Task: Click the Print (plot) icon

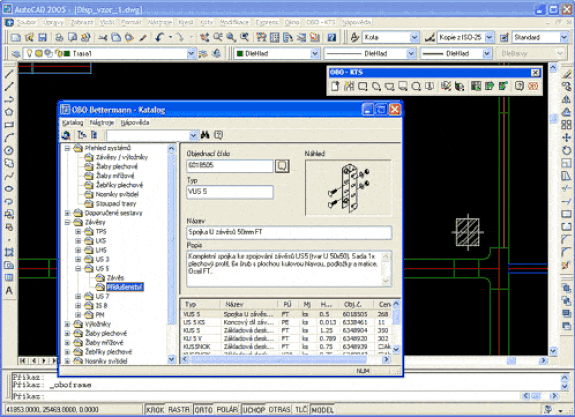Action: click(x=59, y=37)
